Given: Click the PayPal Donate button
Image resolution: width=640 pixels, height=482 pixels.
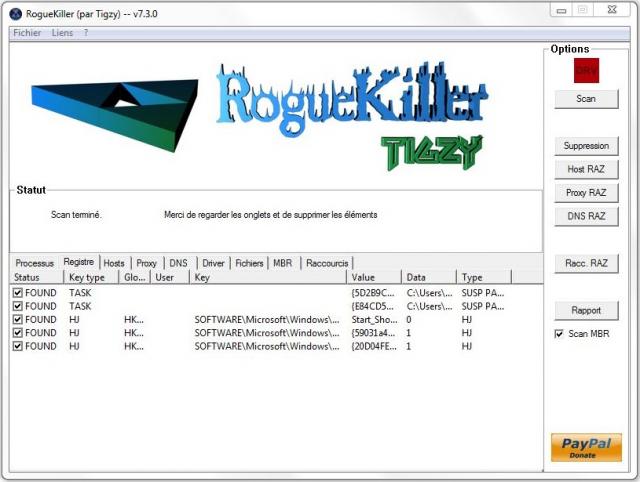Looking at the screenshot, I should pos(586,448).
